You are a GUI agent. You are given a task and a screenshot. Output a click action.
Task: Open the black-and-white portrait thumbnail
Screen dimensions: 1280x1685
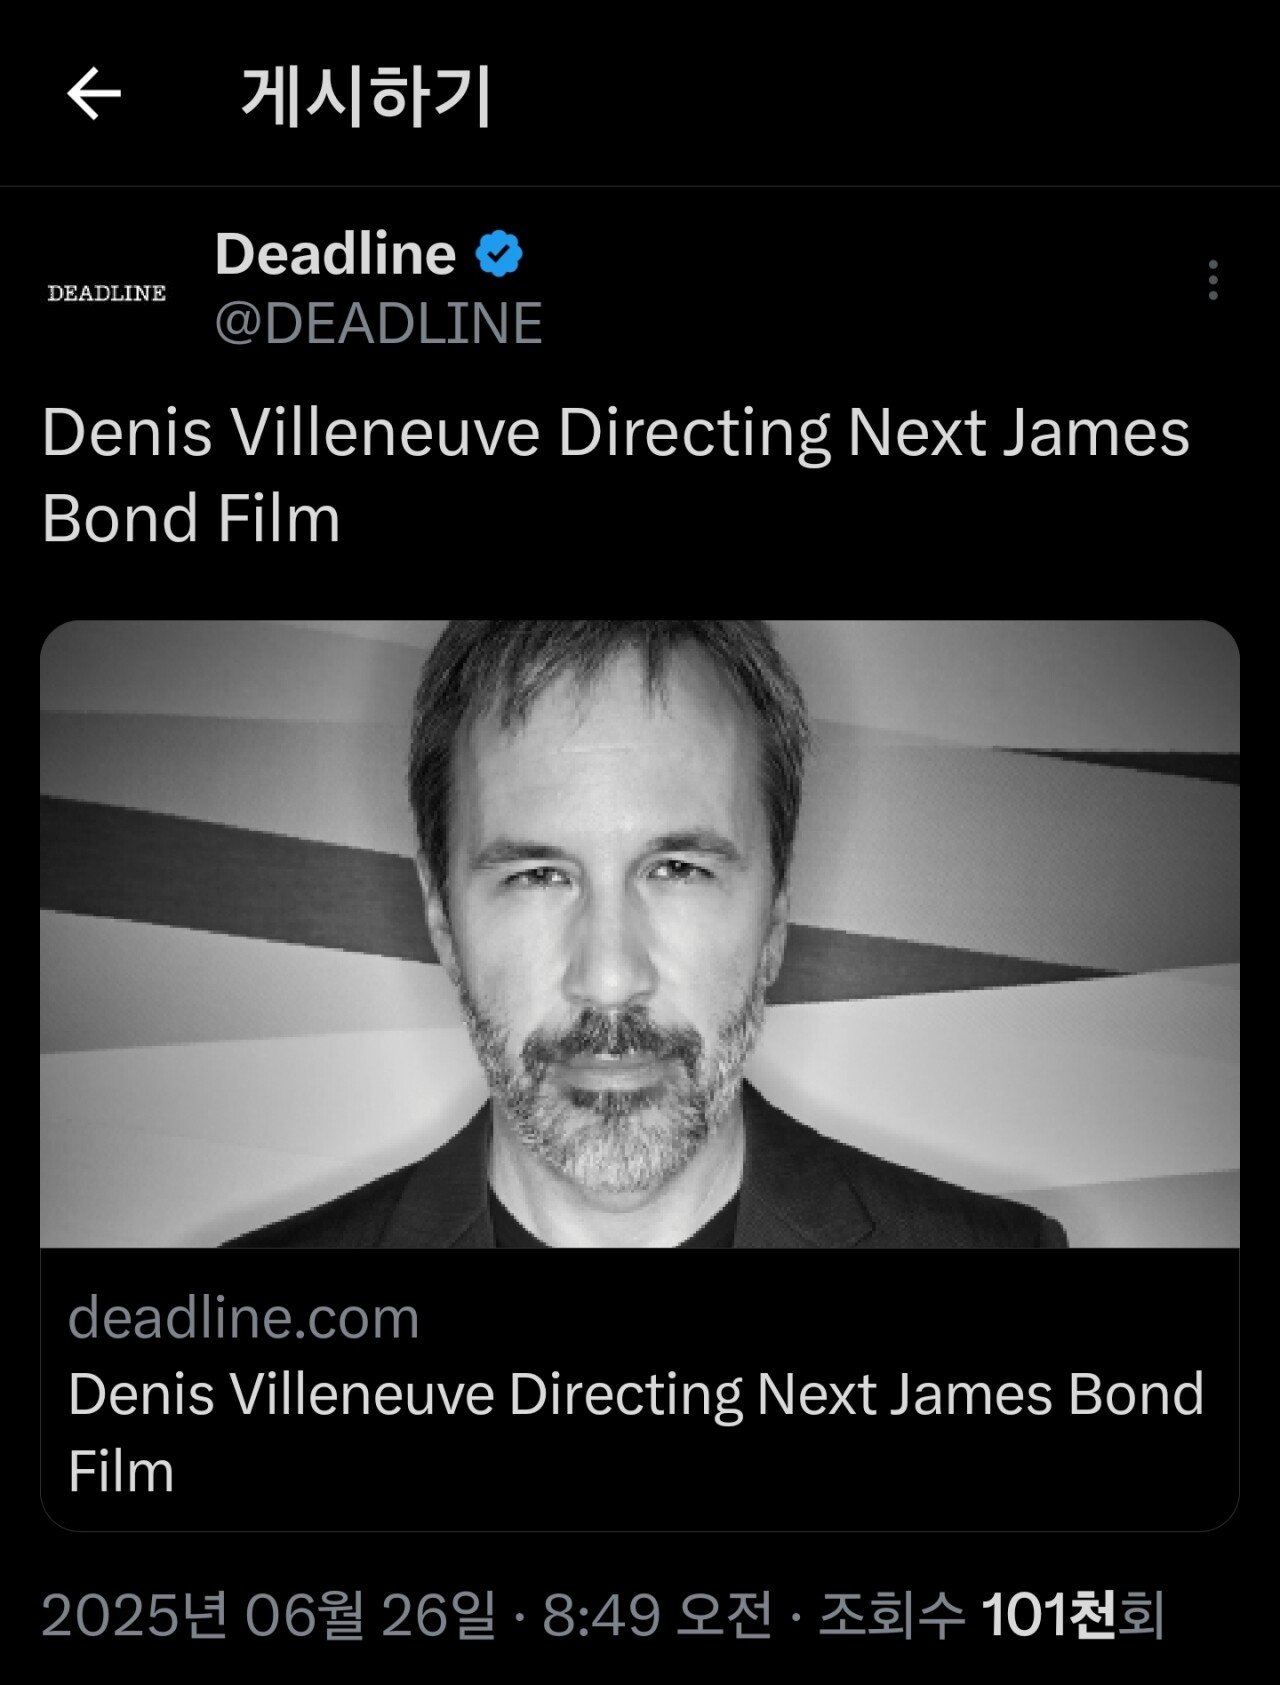pos(640,934)
